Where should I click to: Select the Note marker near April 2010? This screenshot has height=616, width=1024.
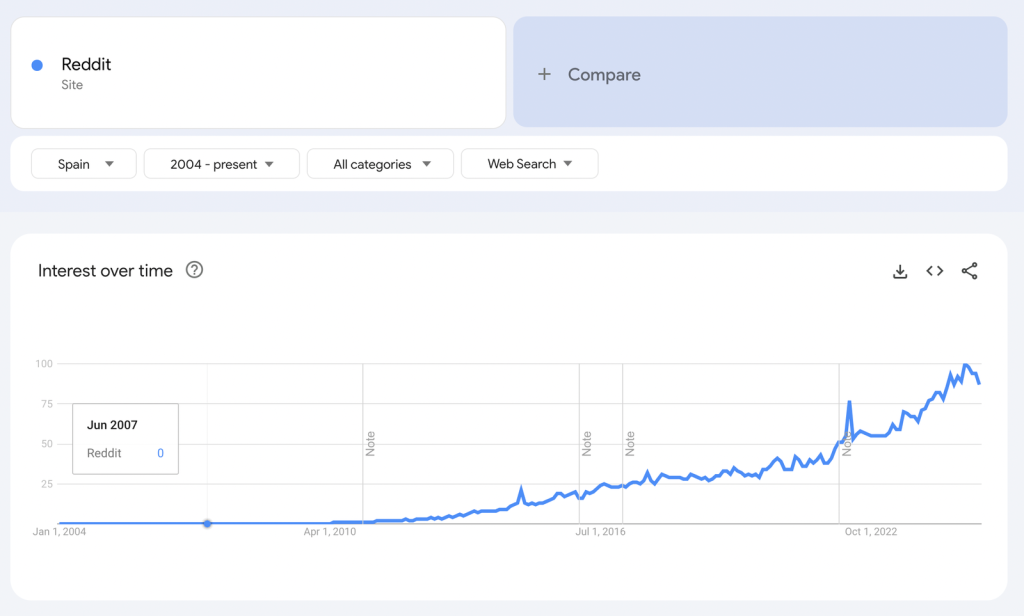tap(370, 443)
